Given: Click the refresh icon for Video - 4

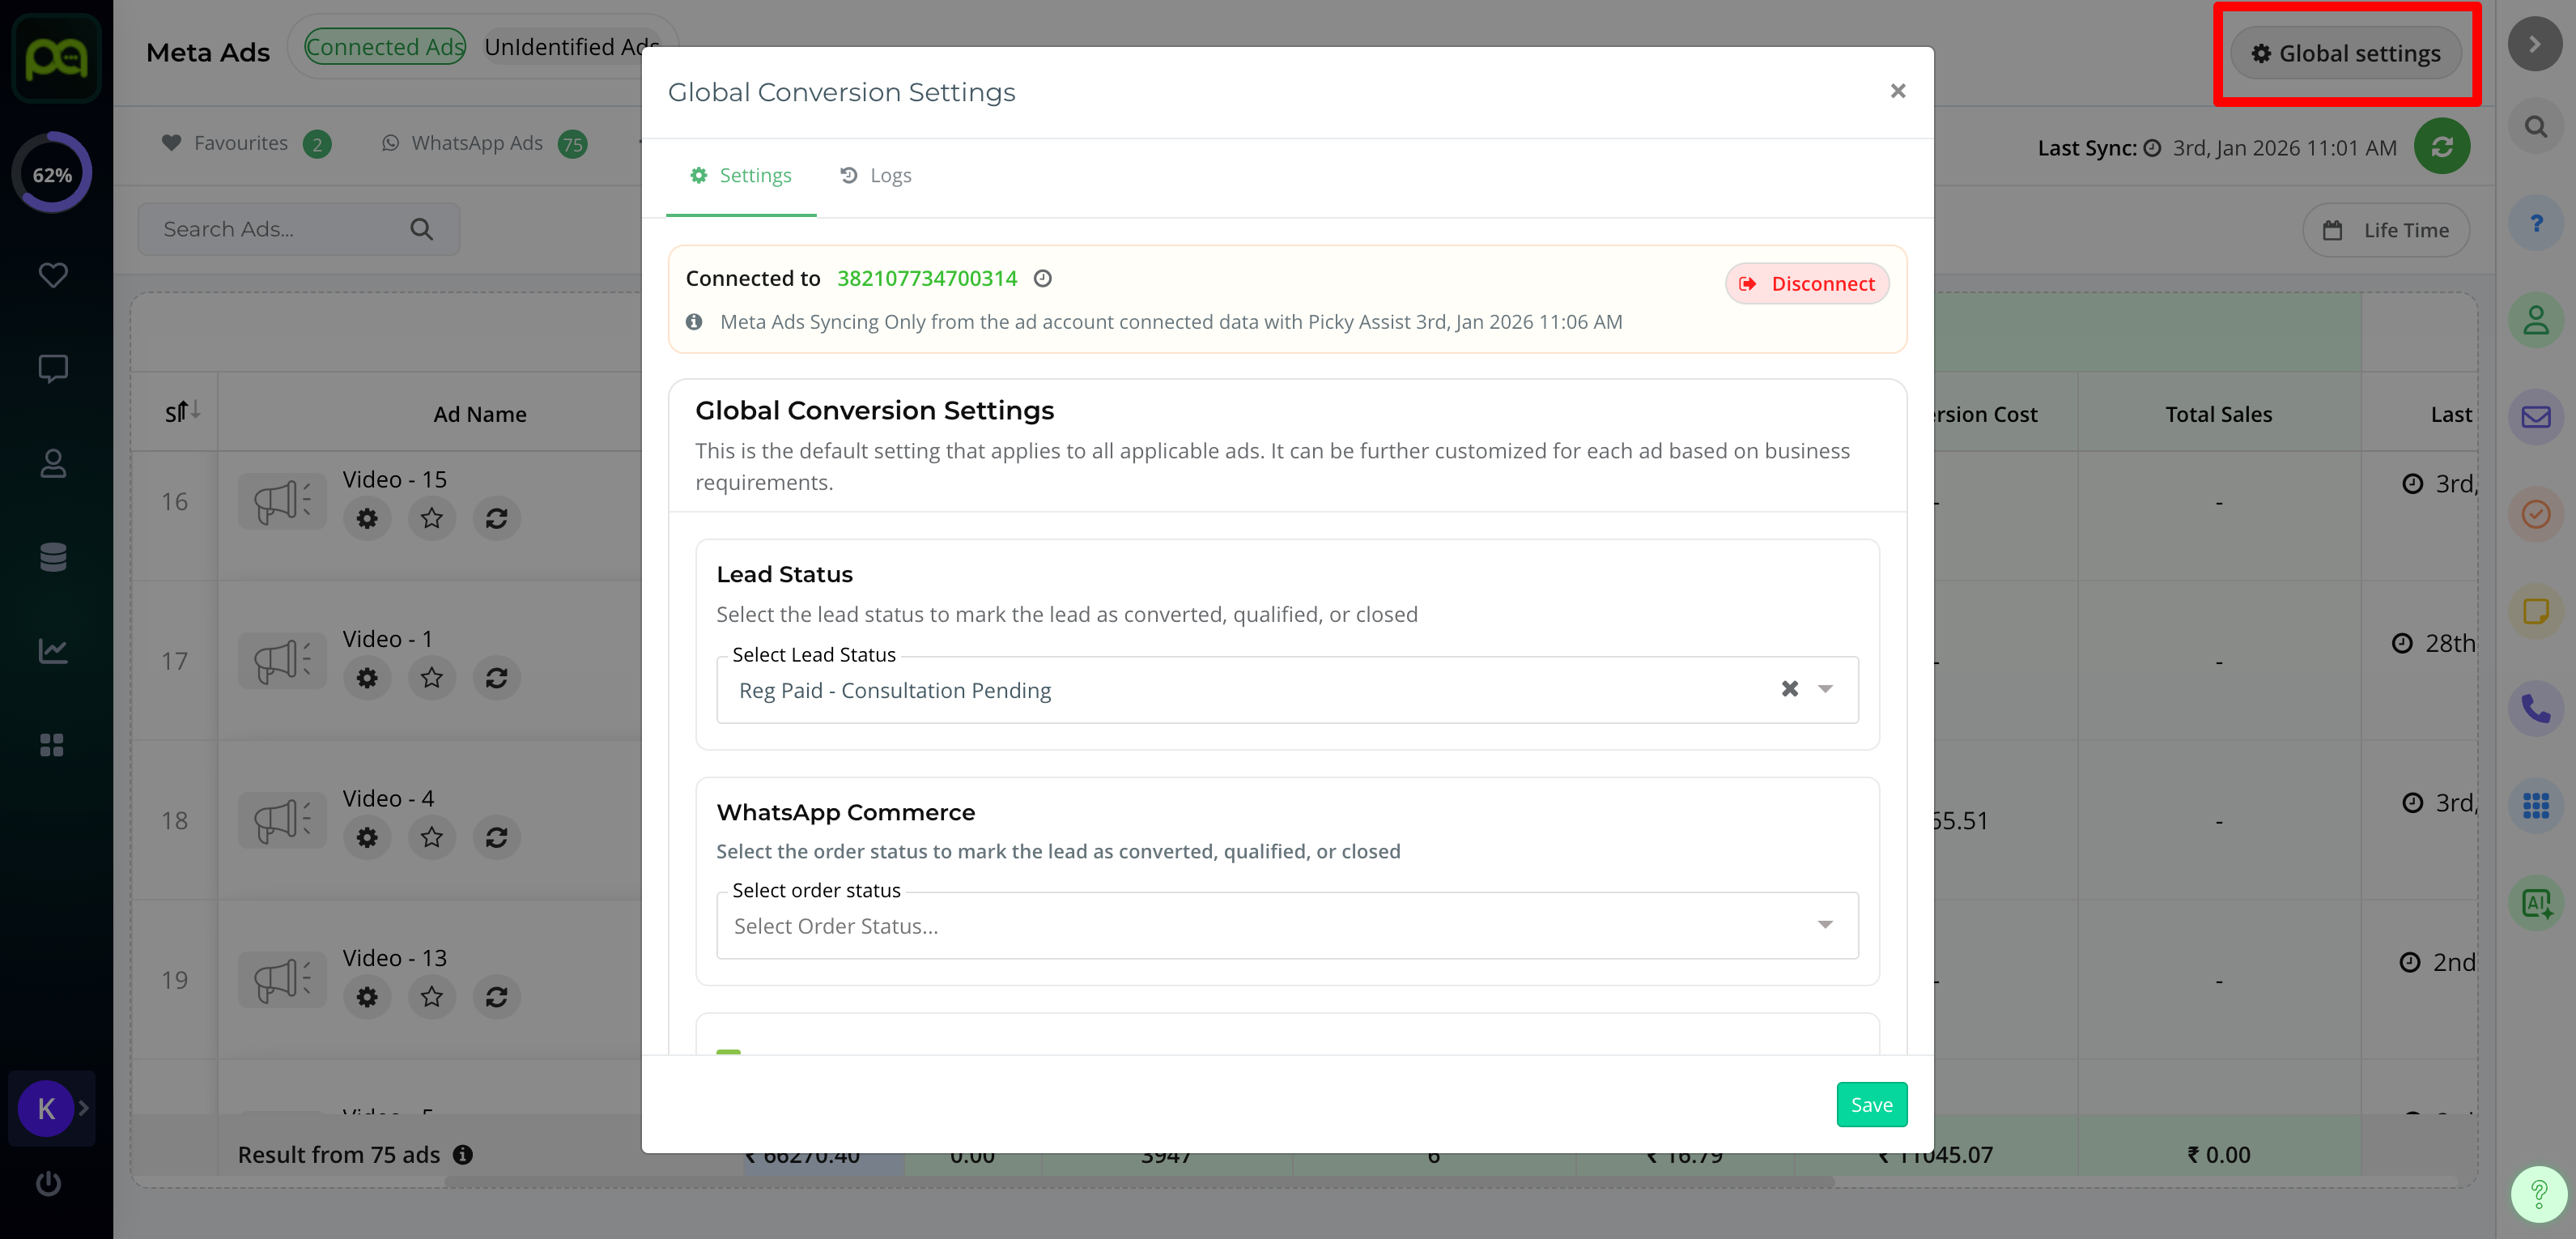Looking at the screenshot, I should [496, 837].
